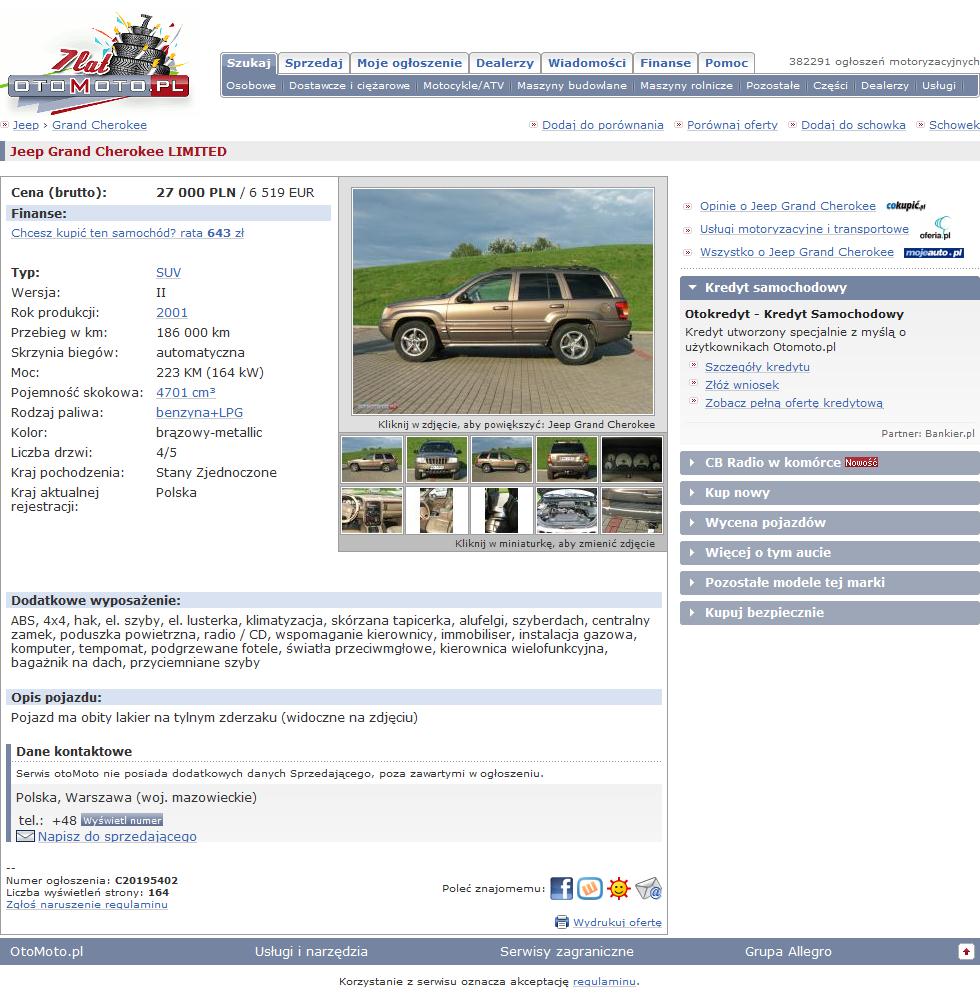This screenshot has width=980, height=1007.
Task: Click the mojeauto.pl logo
Action: [x=934, y=252]
